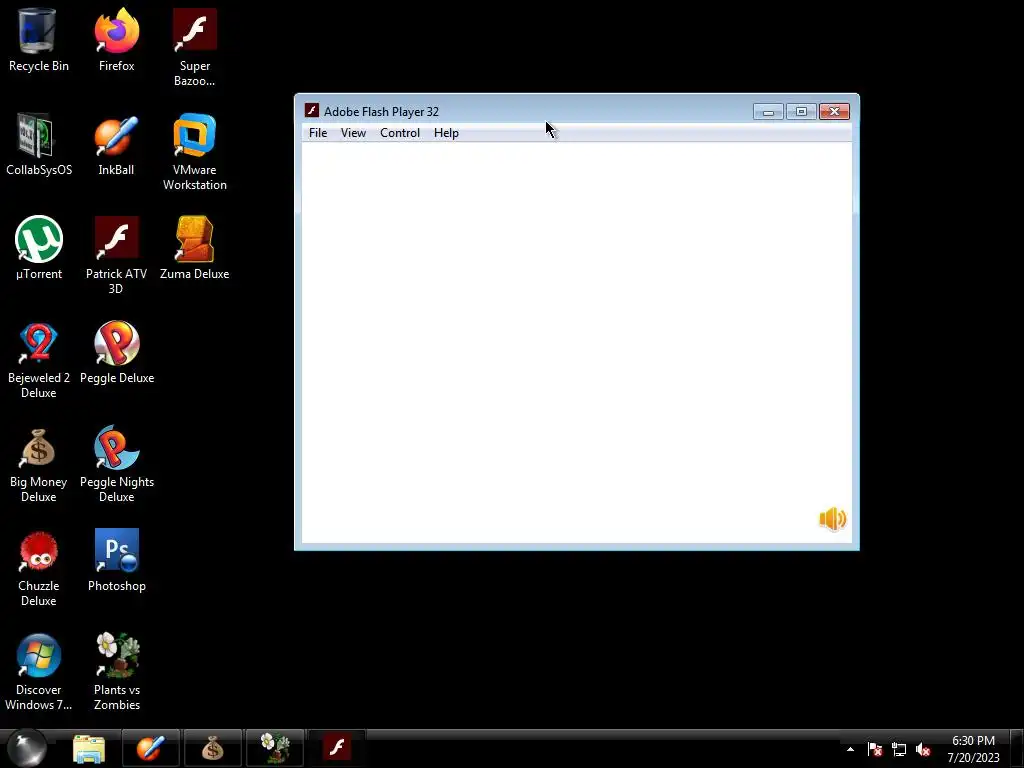Select the VMware Workstation desktop icon

[195, 152]
